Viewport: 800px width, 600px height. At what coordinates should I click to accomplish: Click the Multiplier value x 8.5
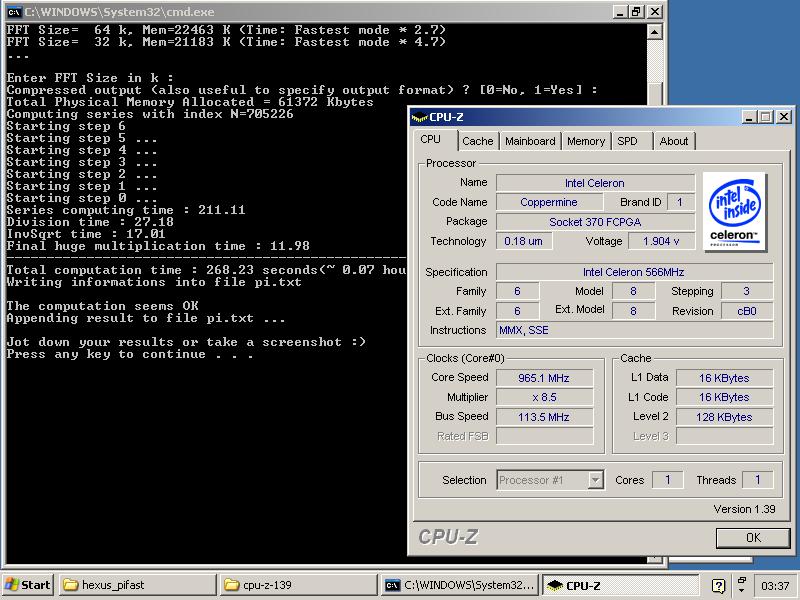[x=544, y=397]
